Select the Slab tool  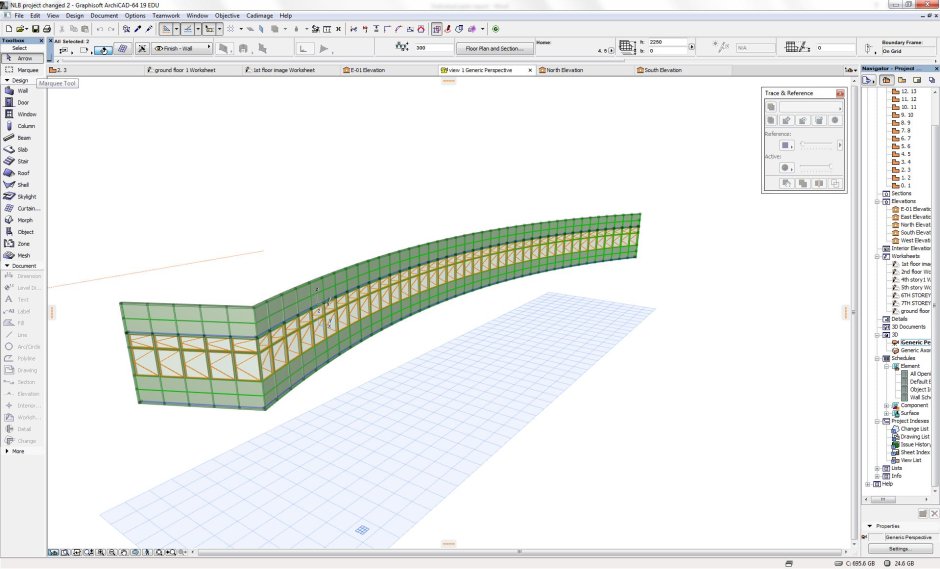(x=22, y=149)
